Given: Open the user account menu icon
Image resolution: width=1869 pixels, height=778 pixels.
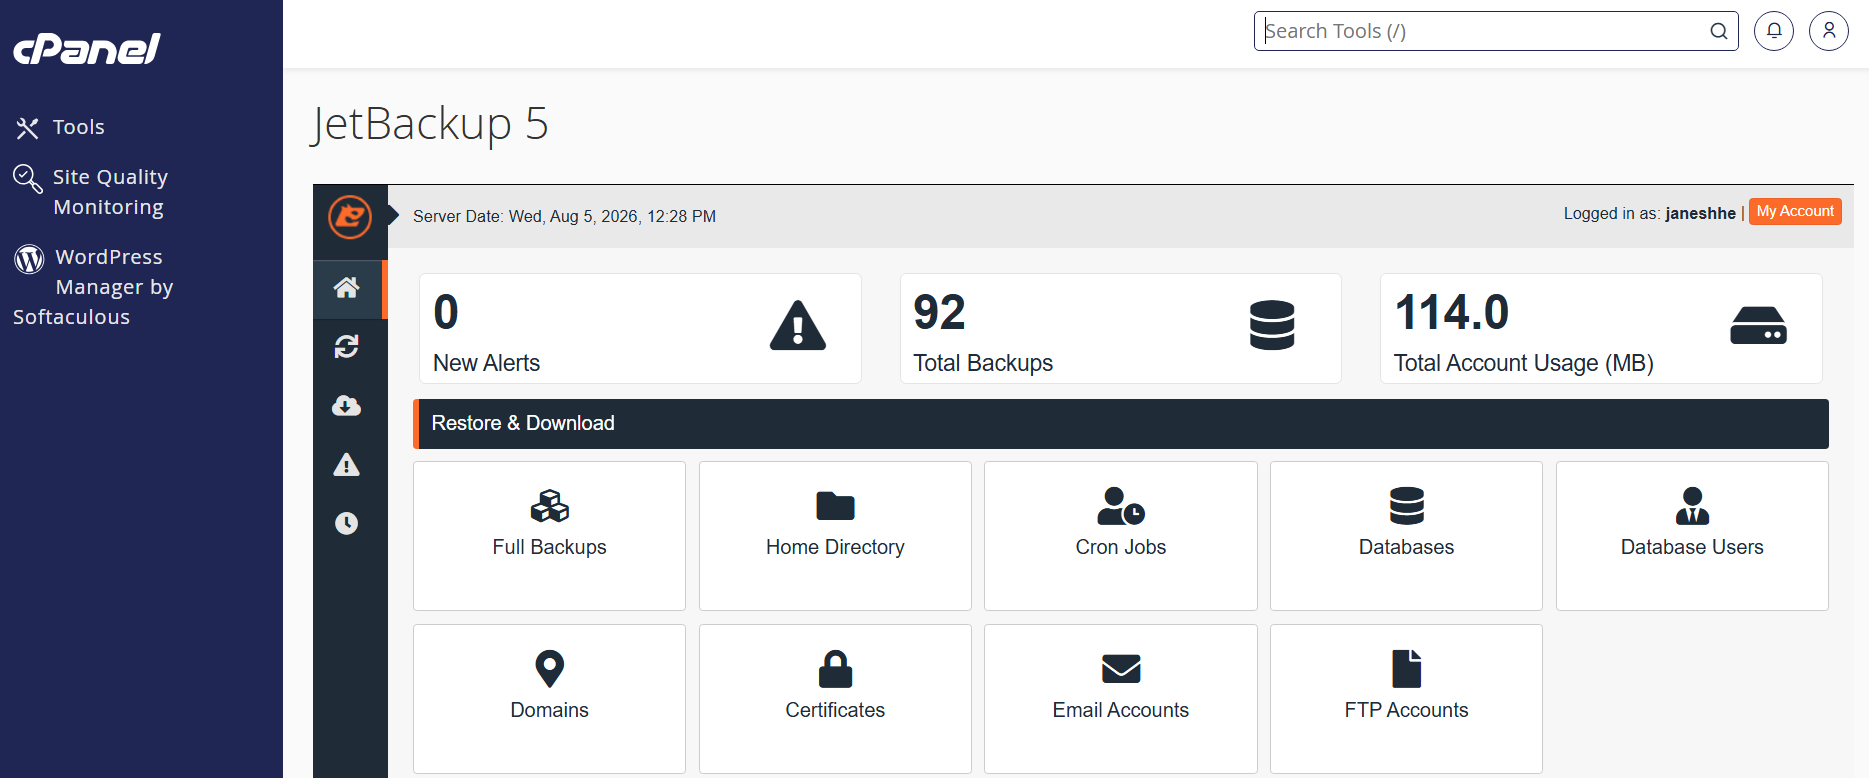Looking at the screenshot, I should pos(1829,31).
